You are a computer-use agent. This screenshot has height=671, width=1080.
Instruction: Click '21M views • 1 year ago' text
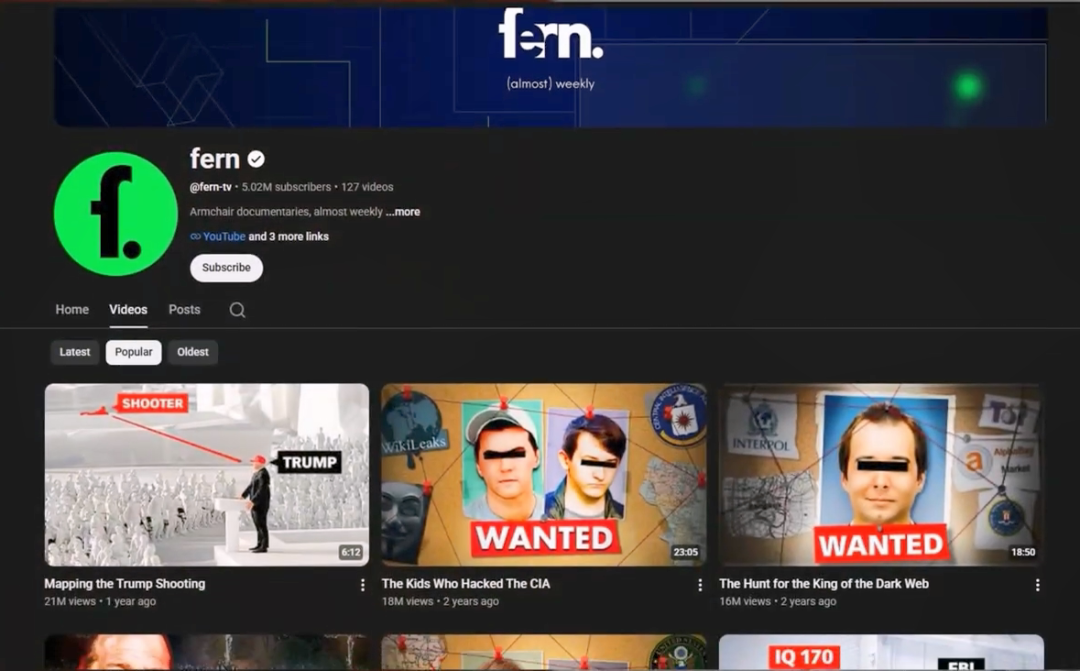tap(100, 601)
